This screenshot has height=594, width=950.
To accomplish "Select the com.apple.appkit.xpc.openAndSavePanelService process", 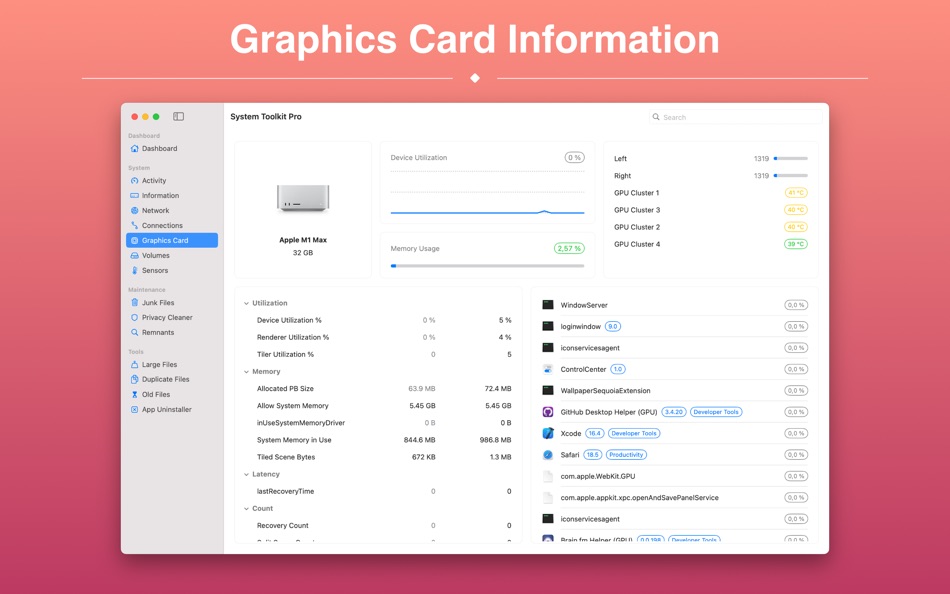I will [674, 498].
